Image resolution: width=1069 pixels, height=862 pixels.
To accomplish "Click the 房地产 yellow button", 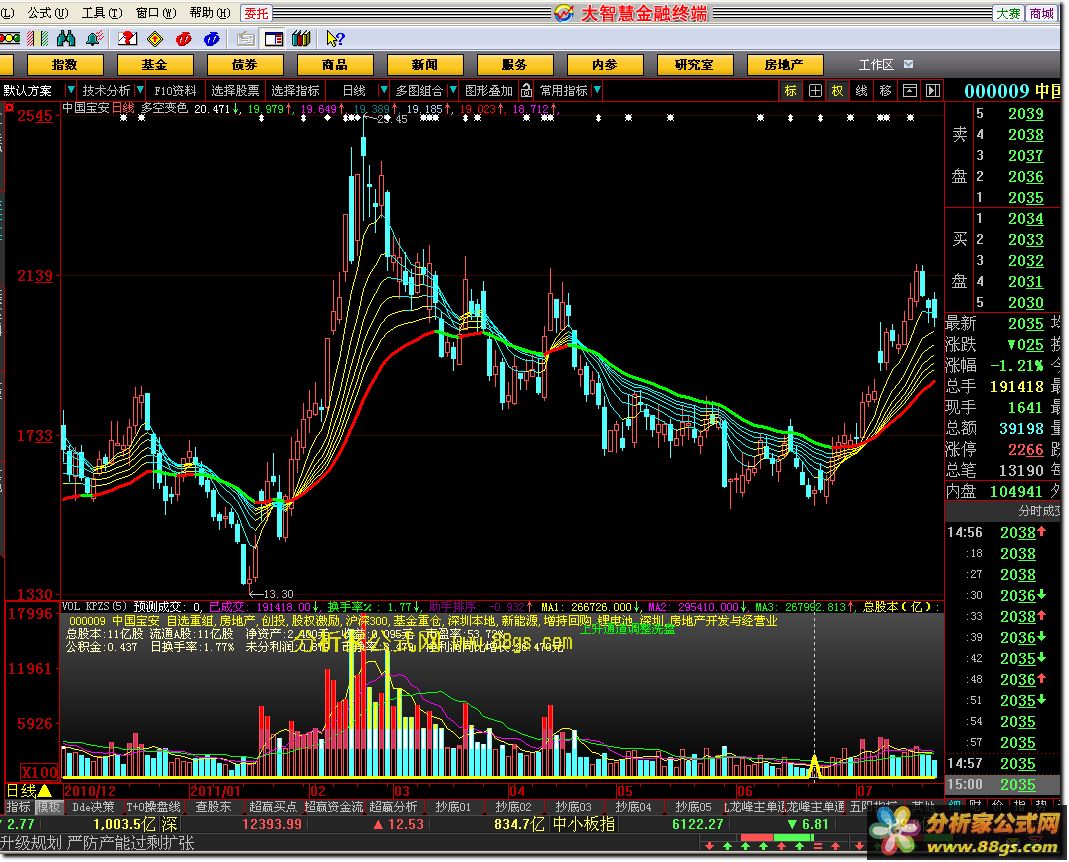I will (x=785, y=65).
